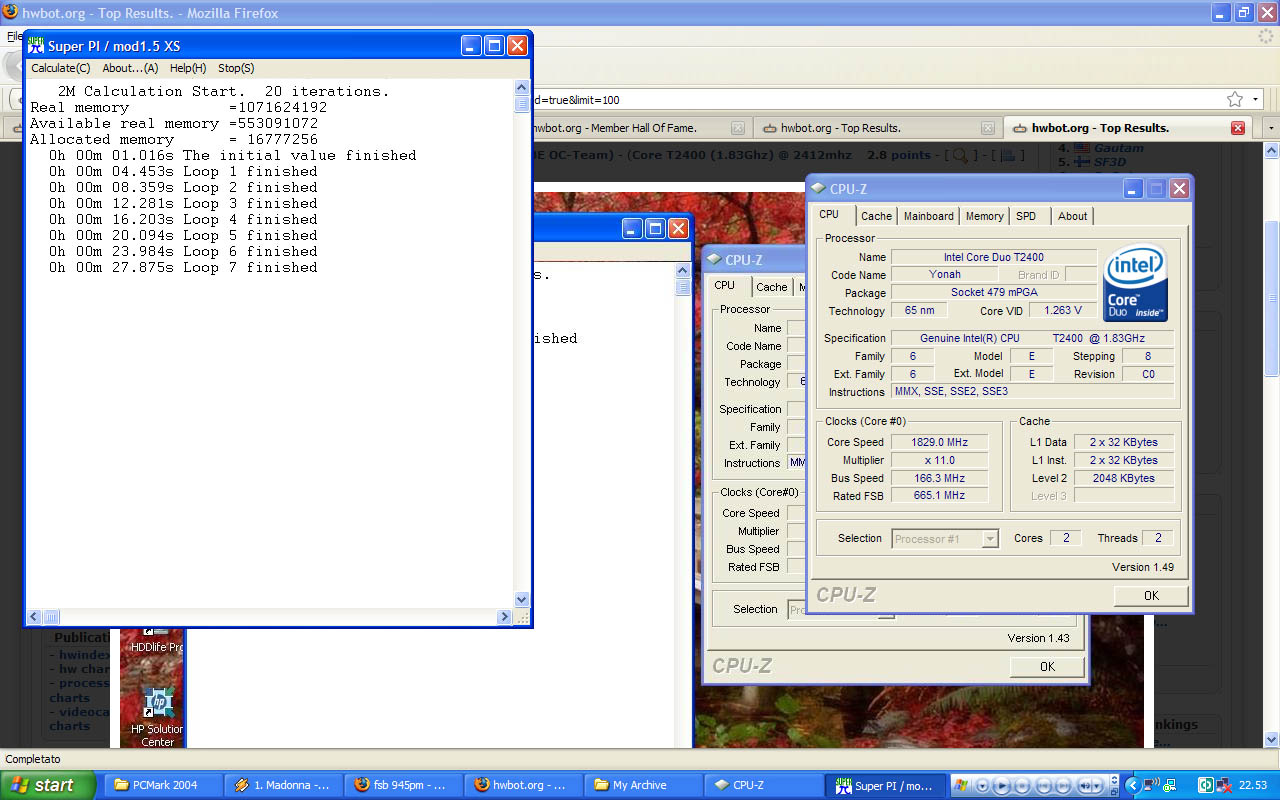Open the Gautam member link
Screen dimensions: 1280x800
(1118, 148)
